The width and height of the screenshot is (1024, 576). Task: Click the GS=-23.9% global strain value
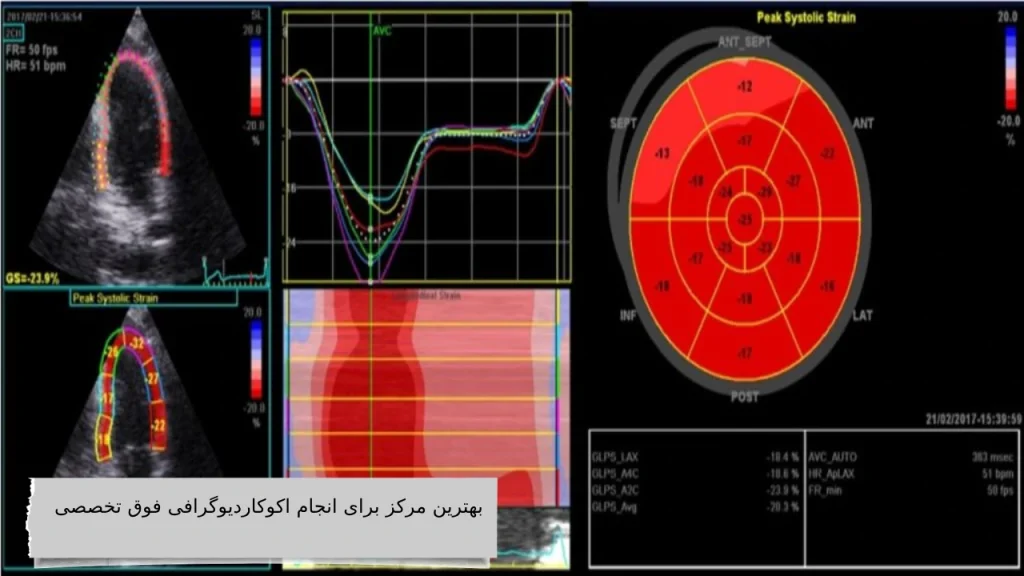click(33, 279)
